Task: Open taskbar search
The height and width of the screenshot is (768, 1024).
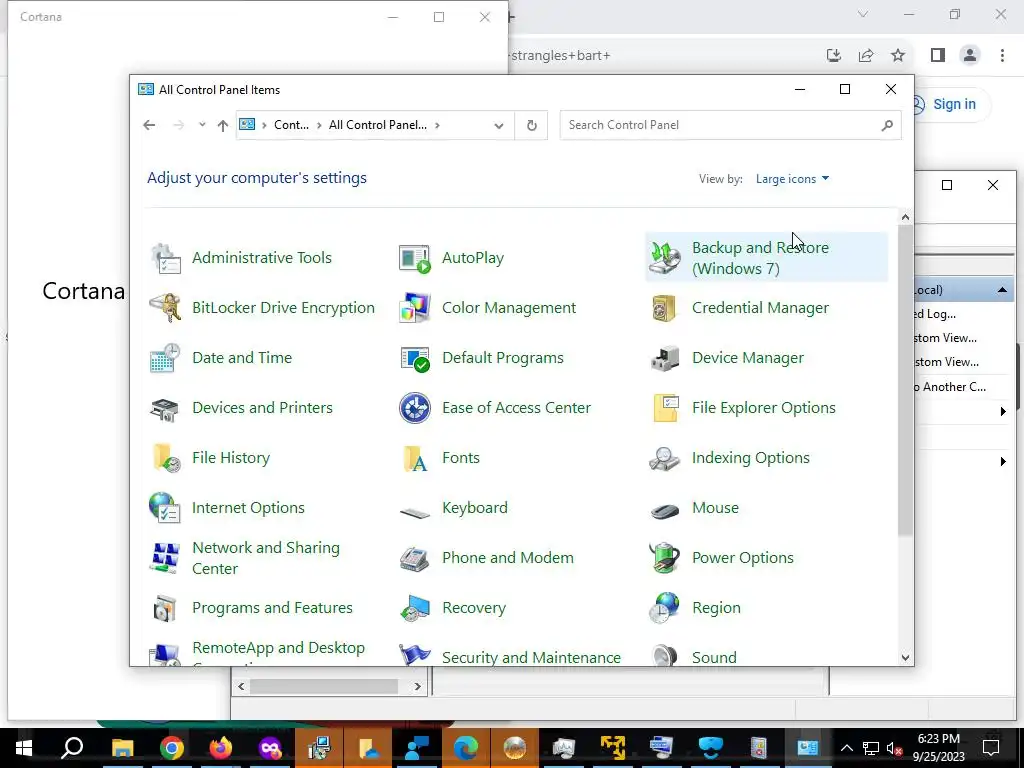Action: pos(72,748)
